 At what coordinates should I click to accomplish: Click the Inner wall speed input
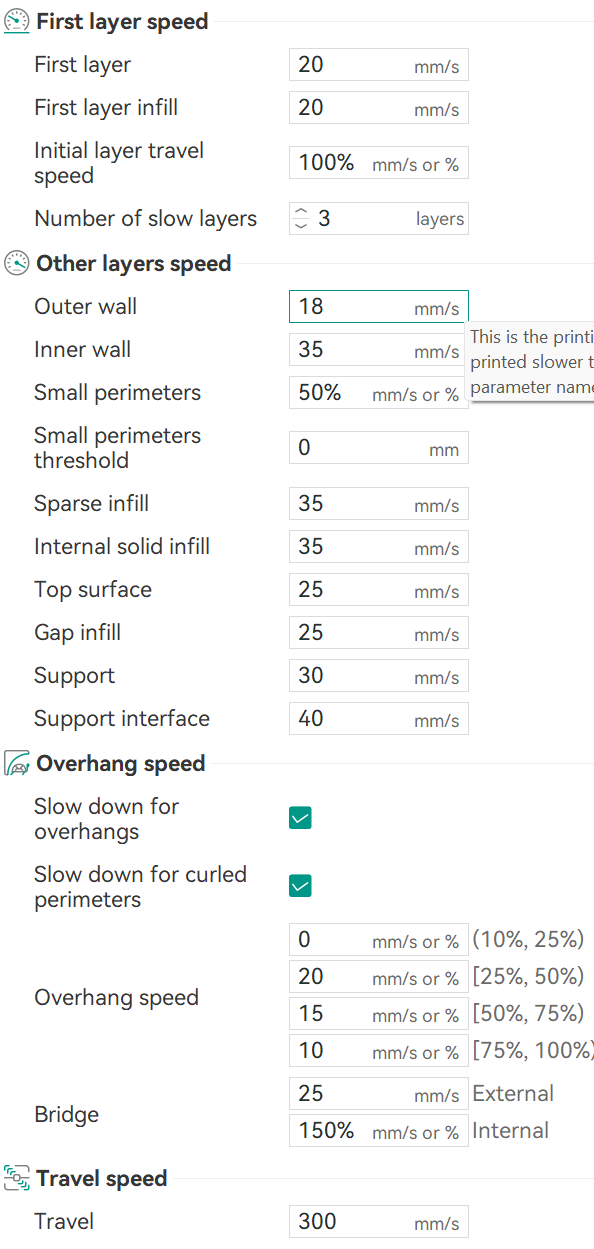click(x=379, y=350)
